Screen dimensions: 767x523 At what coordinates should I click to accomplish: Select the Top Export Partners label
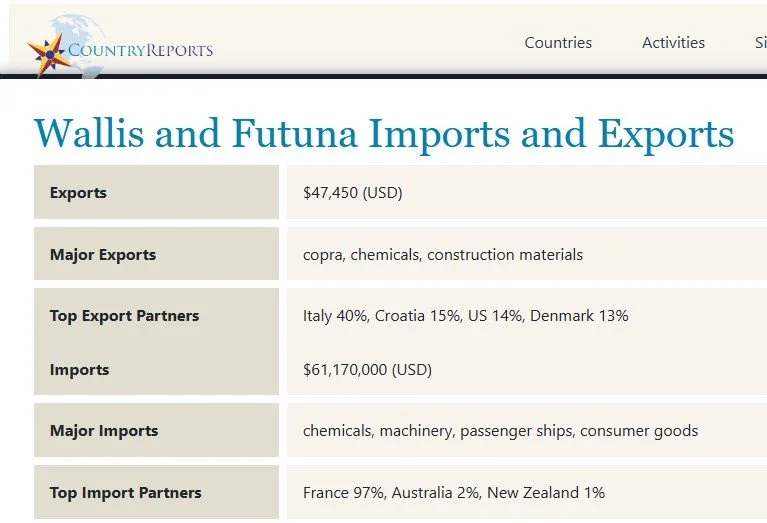click(124, 316)
